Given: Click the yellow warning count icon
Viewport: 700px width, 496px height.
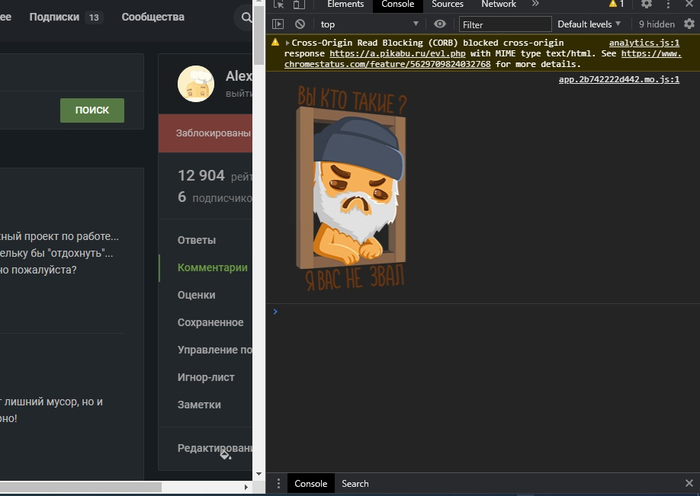Looking at the screenshot, I should (x=615, y=5).
